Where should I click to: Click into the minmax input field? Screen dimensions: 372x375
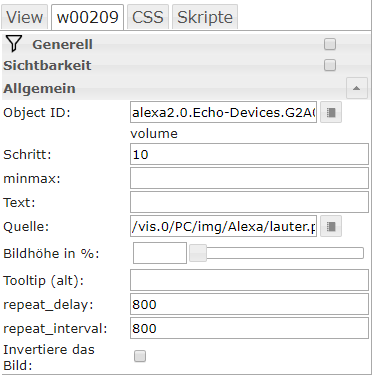point(249,178)
